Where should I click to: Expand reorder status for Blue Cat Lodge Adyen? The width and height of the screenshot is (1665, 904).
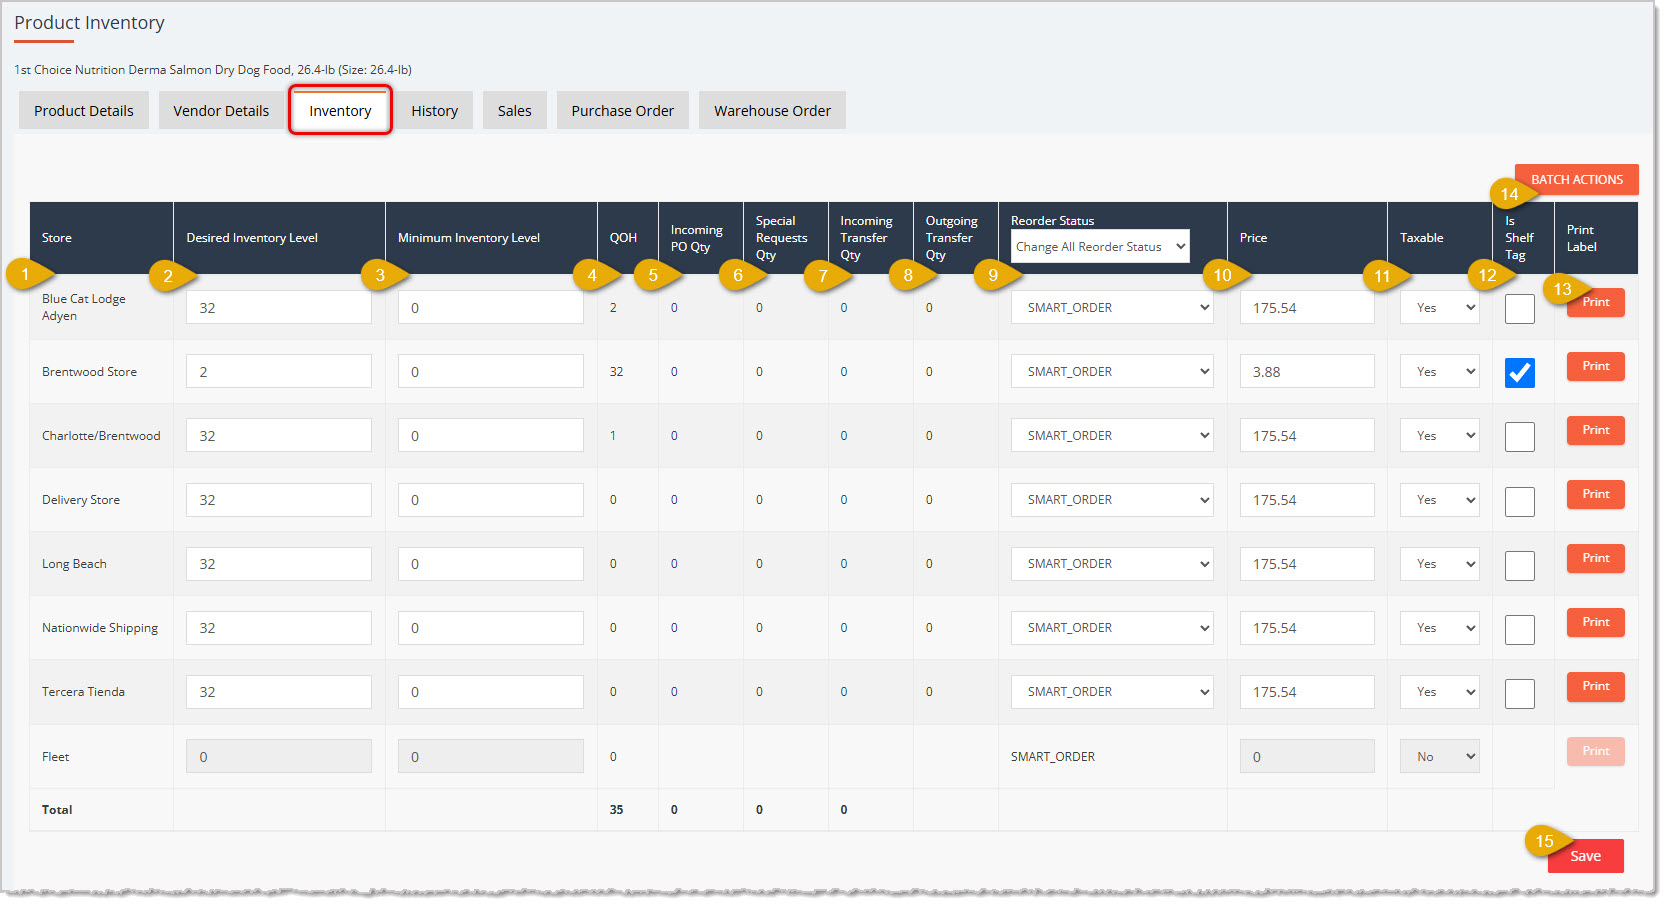[1112, 308]
